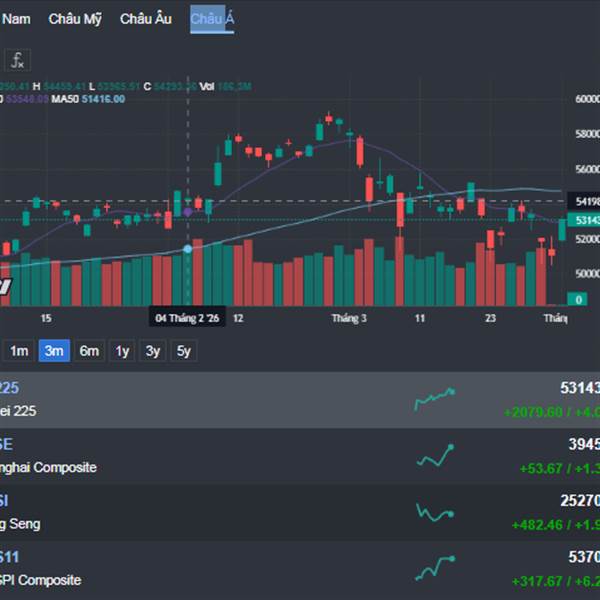Image resolution: width=600 pixels, height=600 pixels.
Task: Pick the 3y time range
Action: click(153, 351)
